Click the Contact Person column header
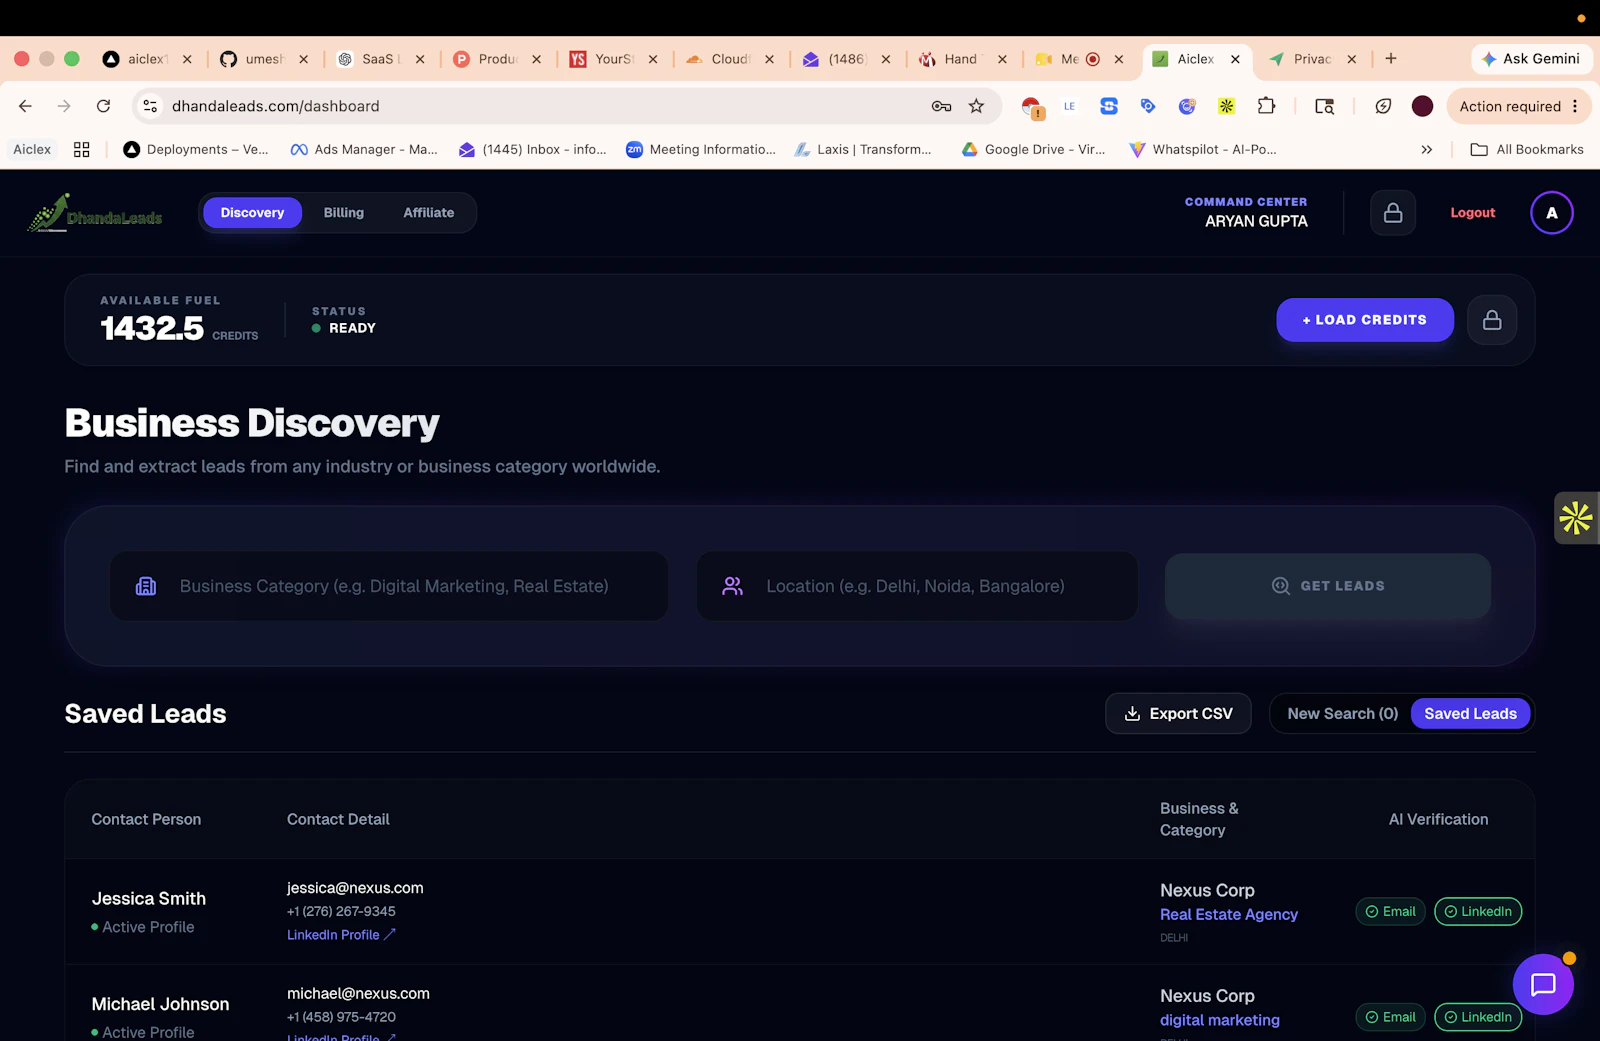1600x1041 pixels. (x=146, y=819)
